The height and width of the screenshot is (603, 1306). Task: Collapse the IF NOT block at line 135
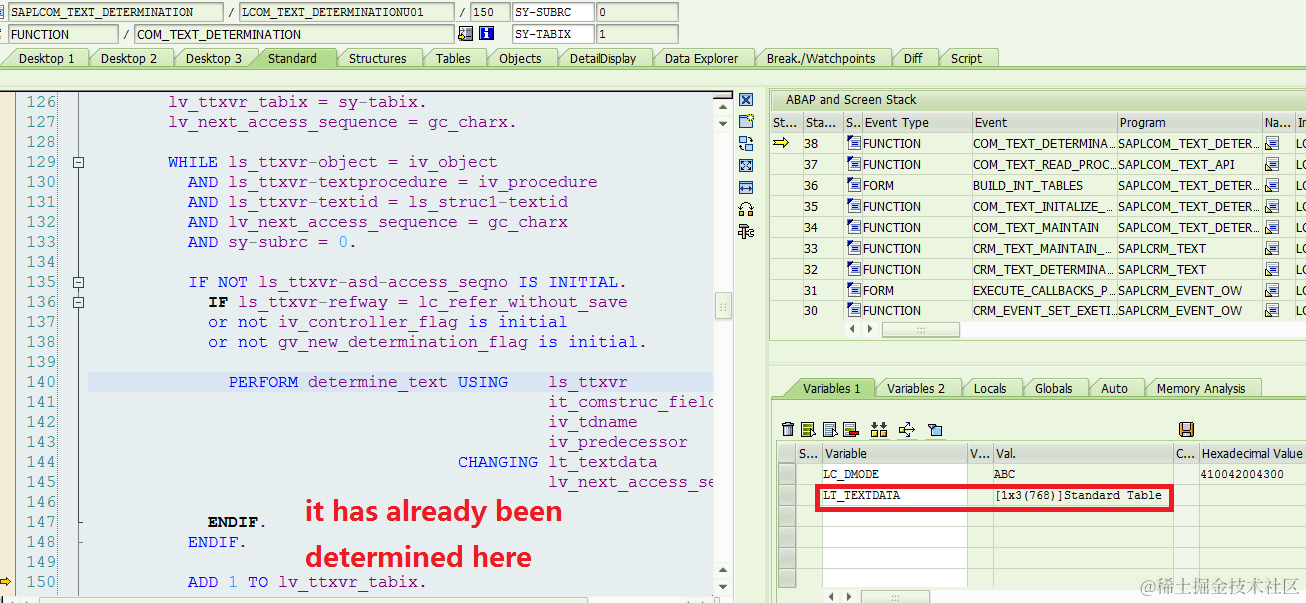tap(79, 282)
